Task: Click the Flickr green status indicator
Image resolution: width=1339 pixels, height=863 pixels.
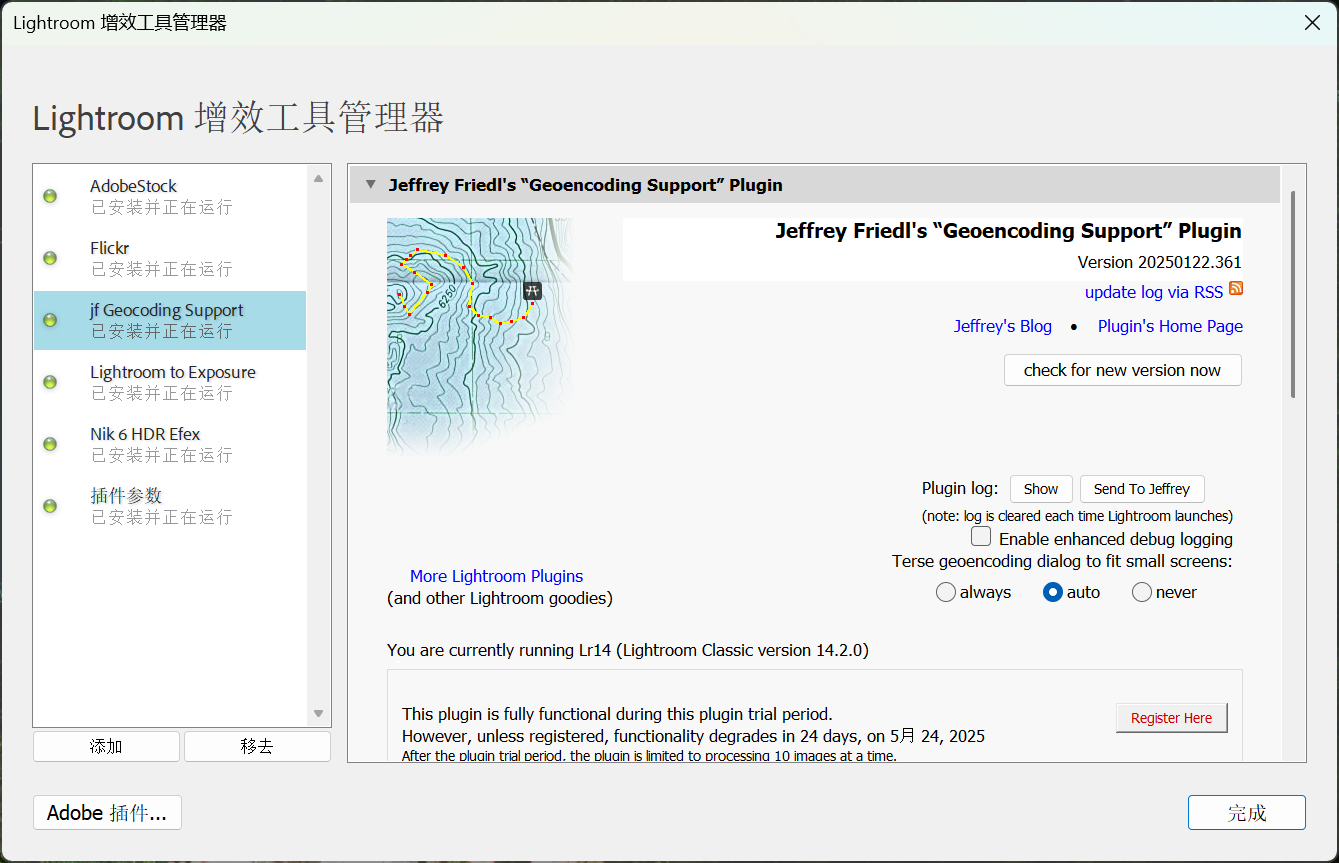Action: (x=50, y=258)
